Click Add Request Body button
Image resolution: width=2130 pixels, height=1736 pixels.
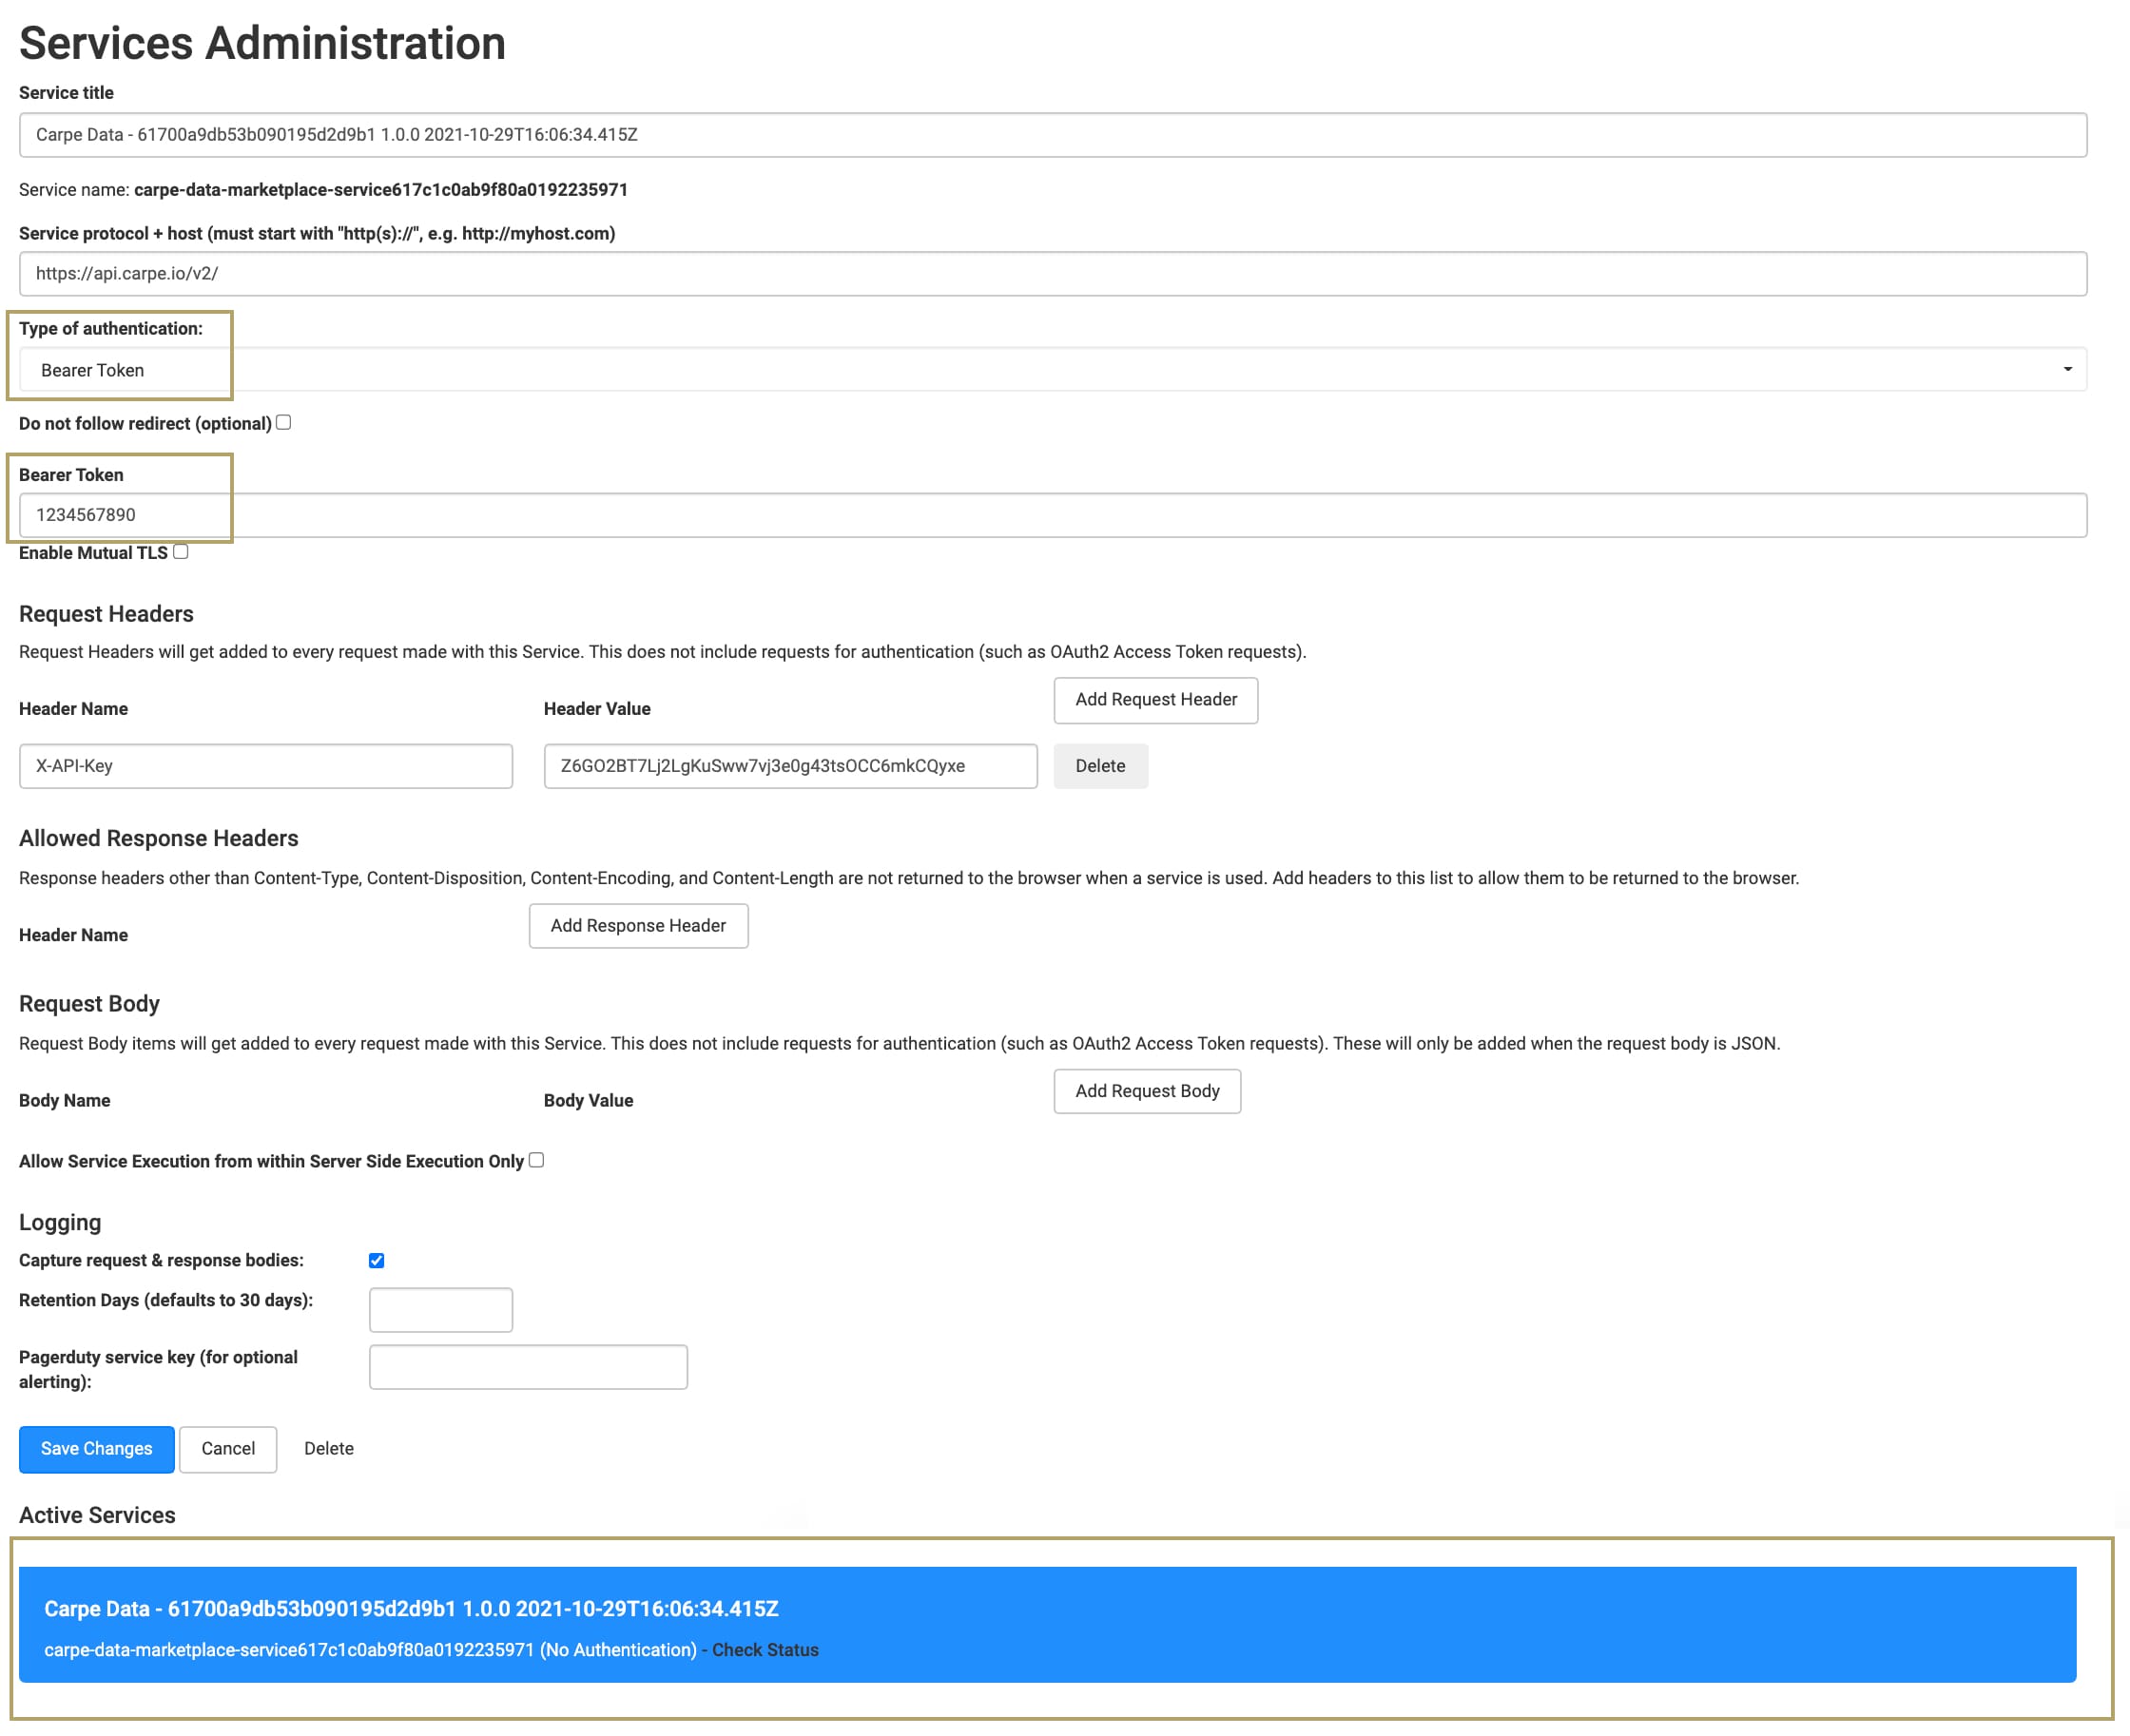pos(1147,1091)
